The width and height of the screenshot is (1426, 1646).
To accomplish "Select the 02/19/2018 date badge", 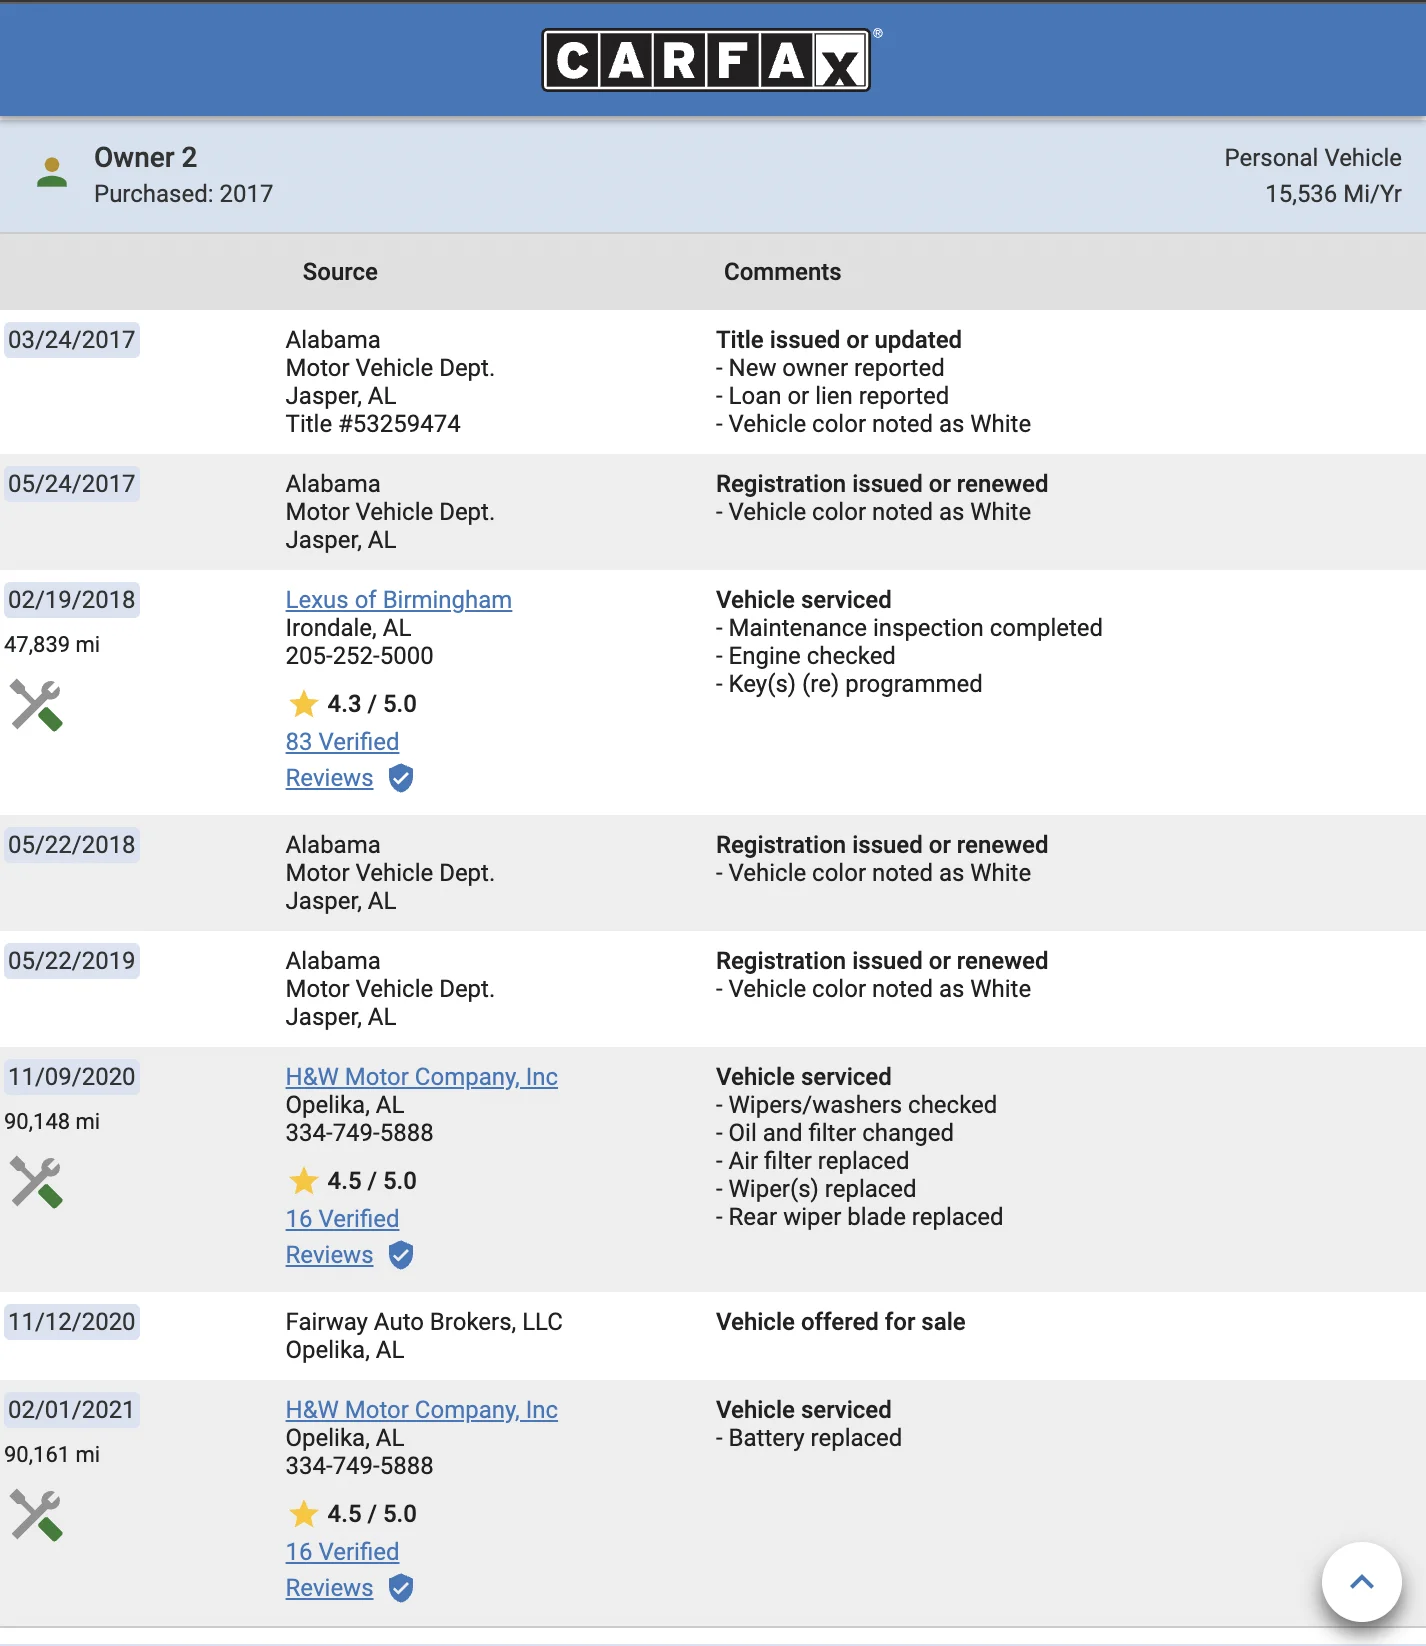I will coord(71,600).
